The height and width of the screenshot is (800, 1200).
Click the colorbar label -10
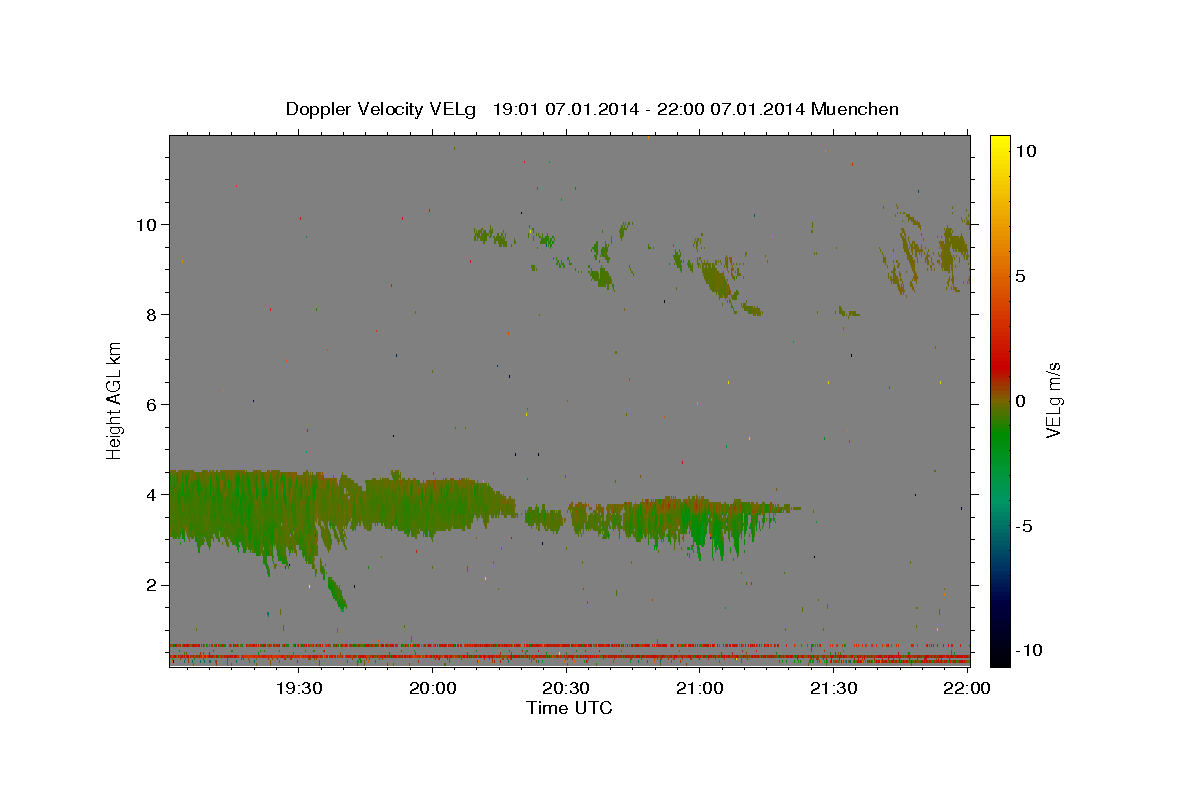[1028, 651]
